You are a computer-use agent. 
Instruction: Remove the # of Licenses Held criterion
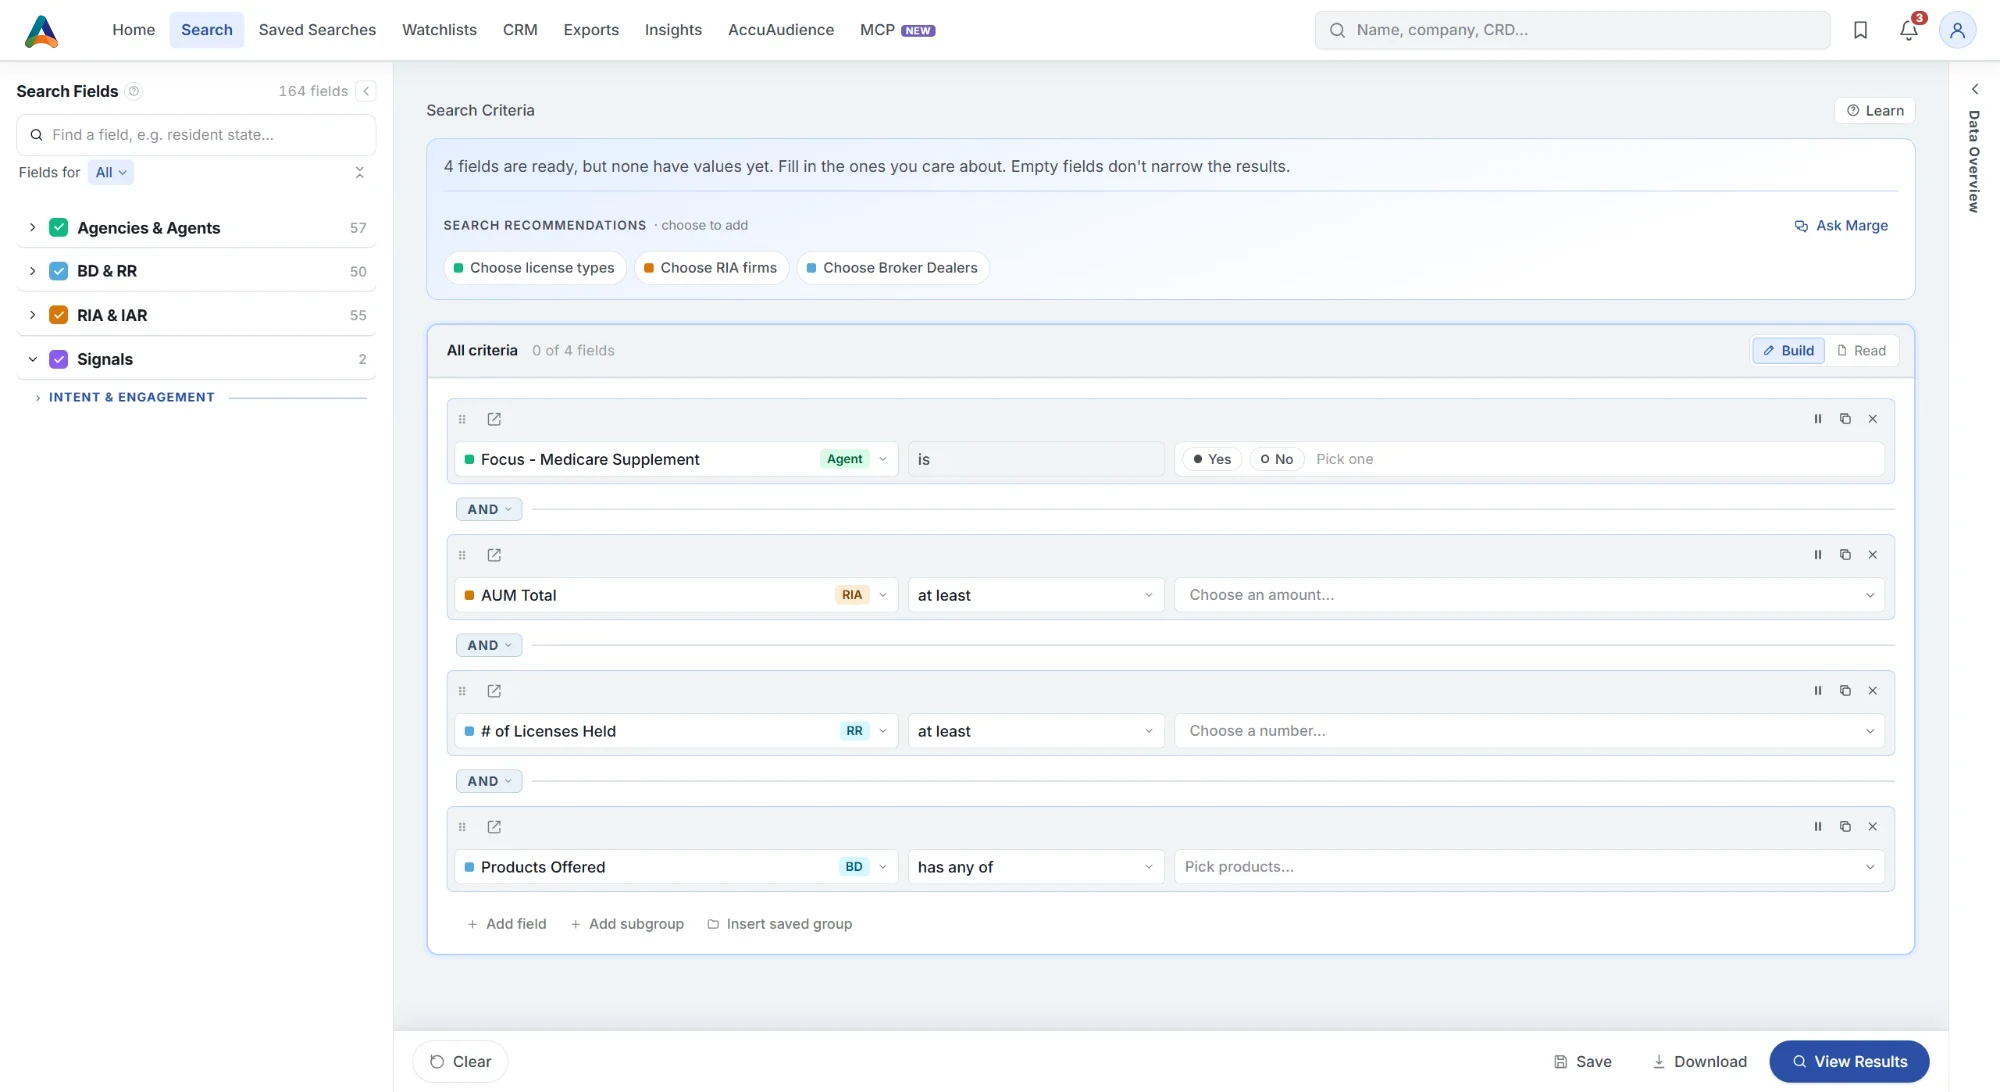[1873, 691]
